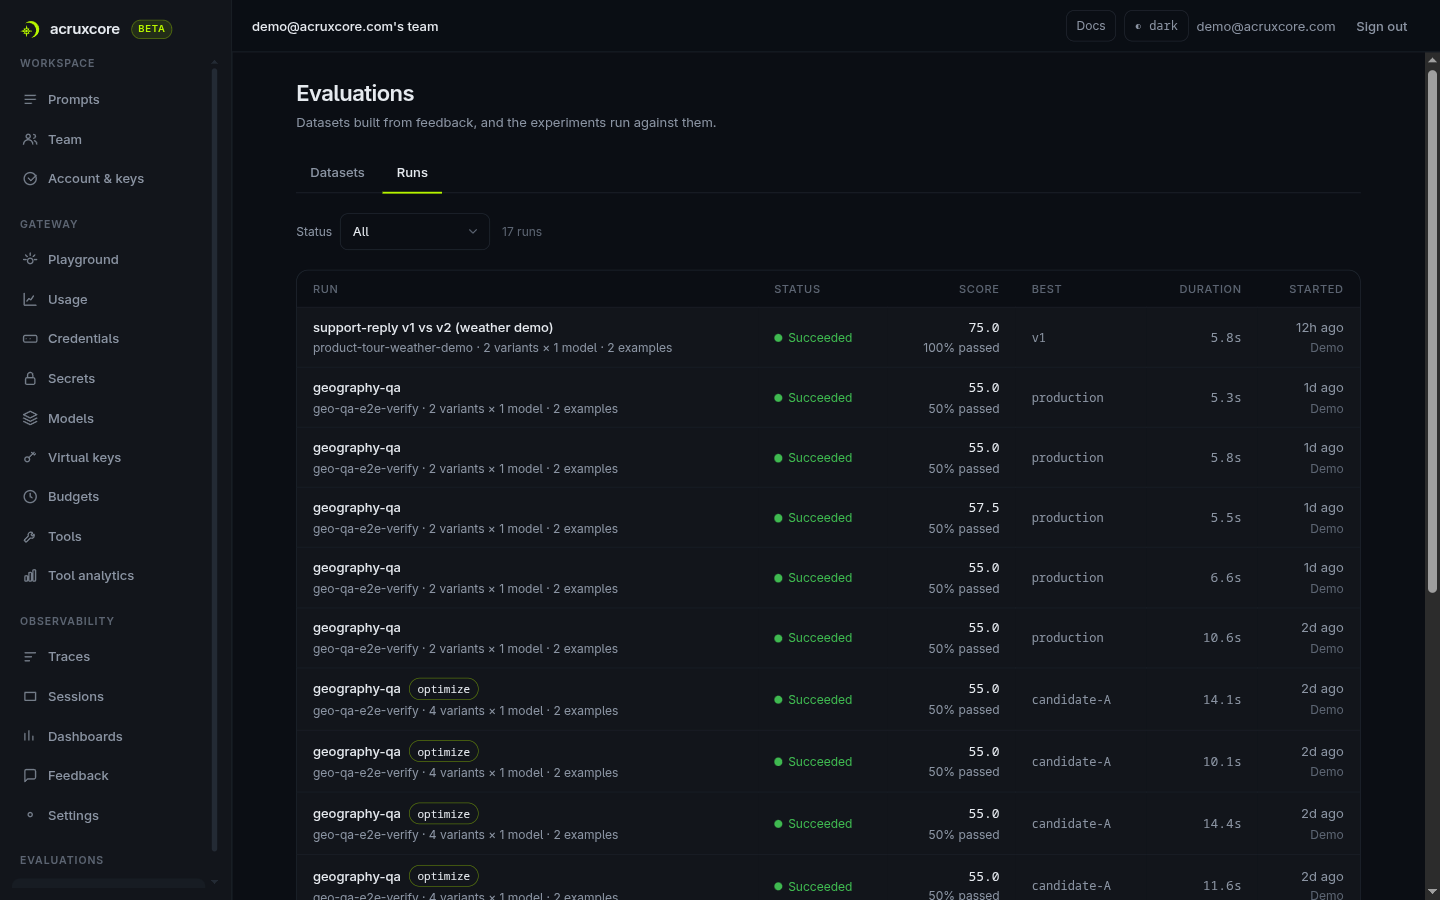
Task: Click the BETA badge
Action: tap(152, 29)
